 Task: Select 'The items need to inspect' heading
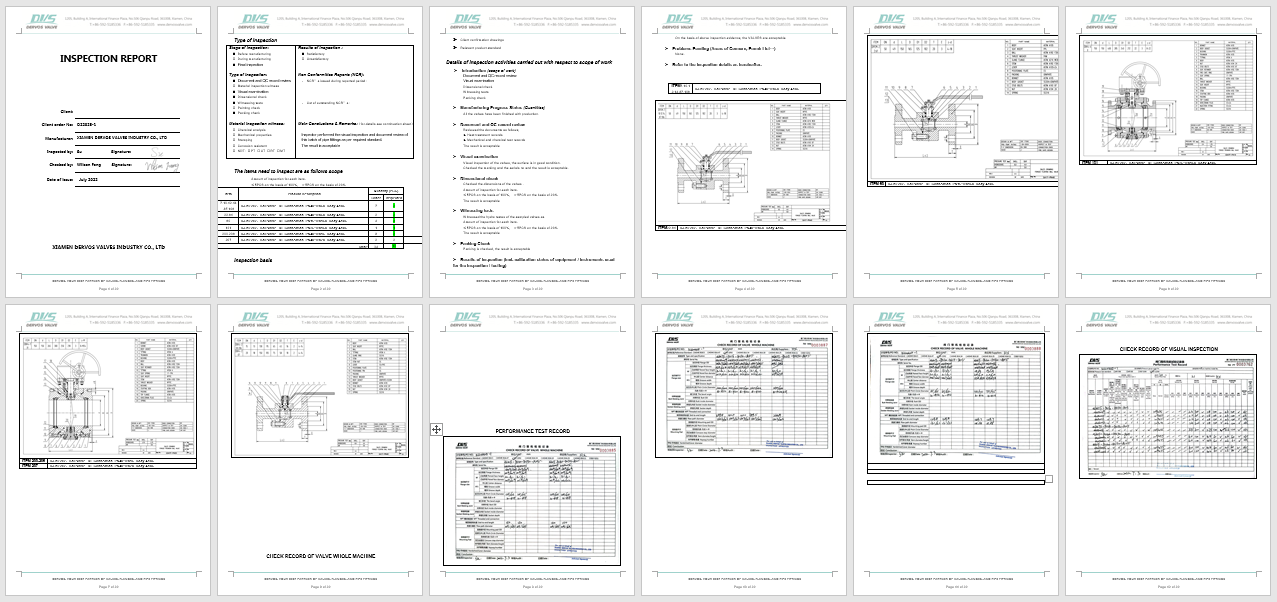coord(291,171)
